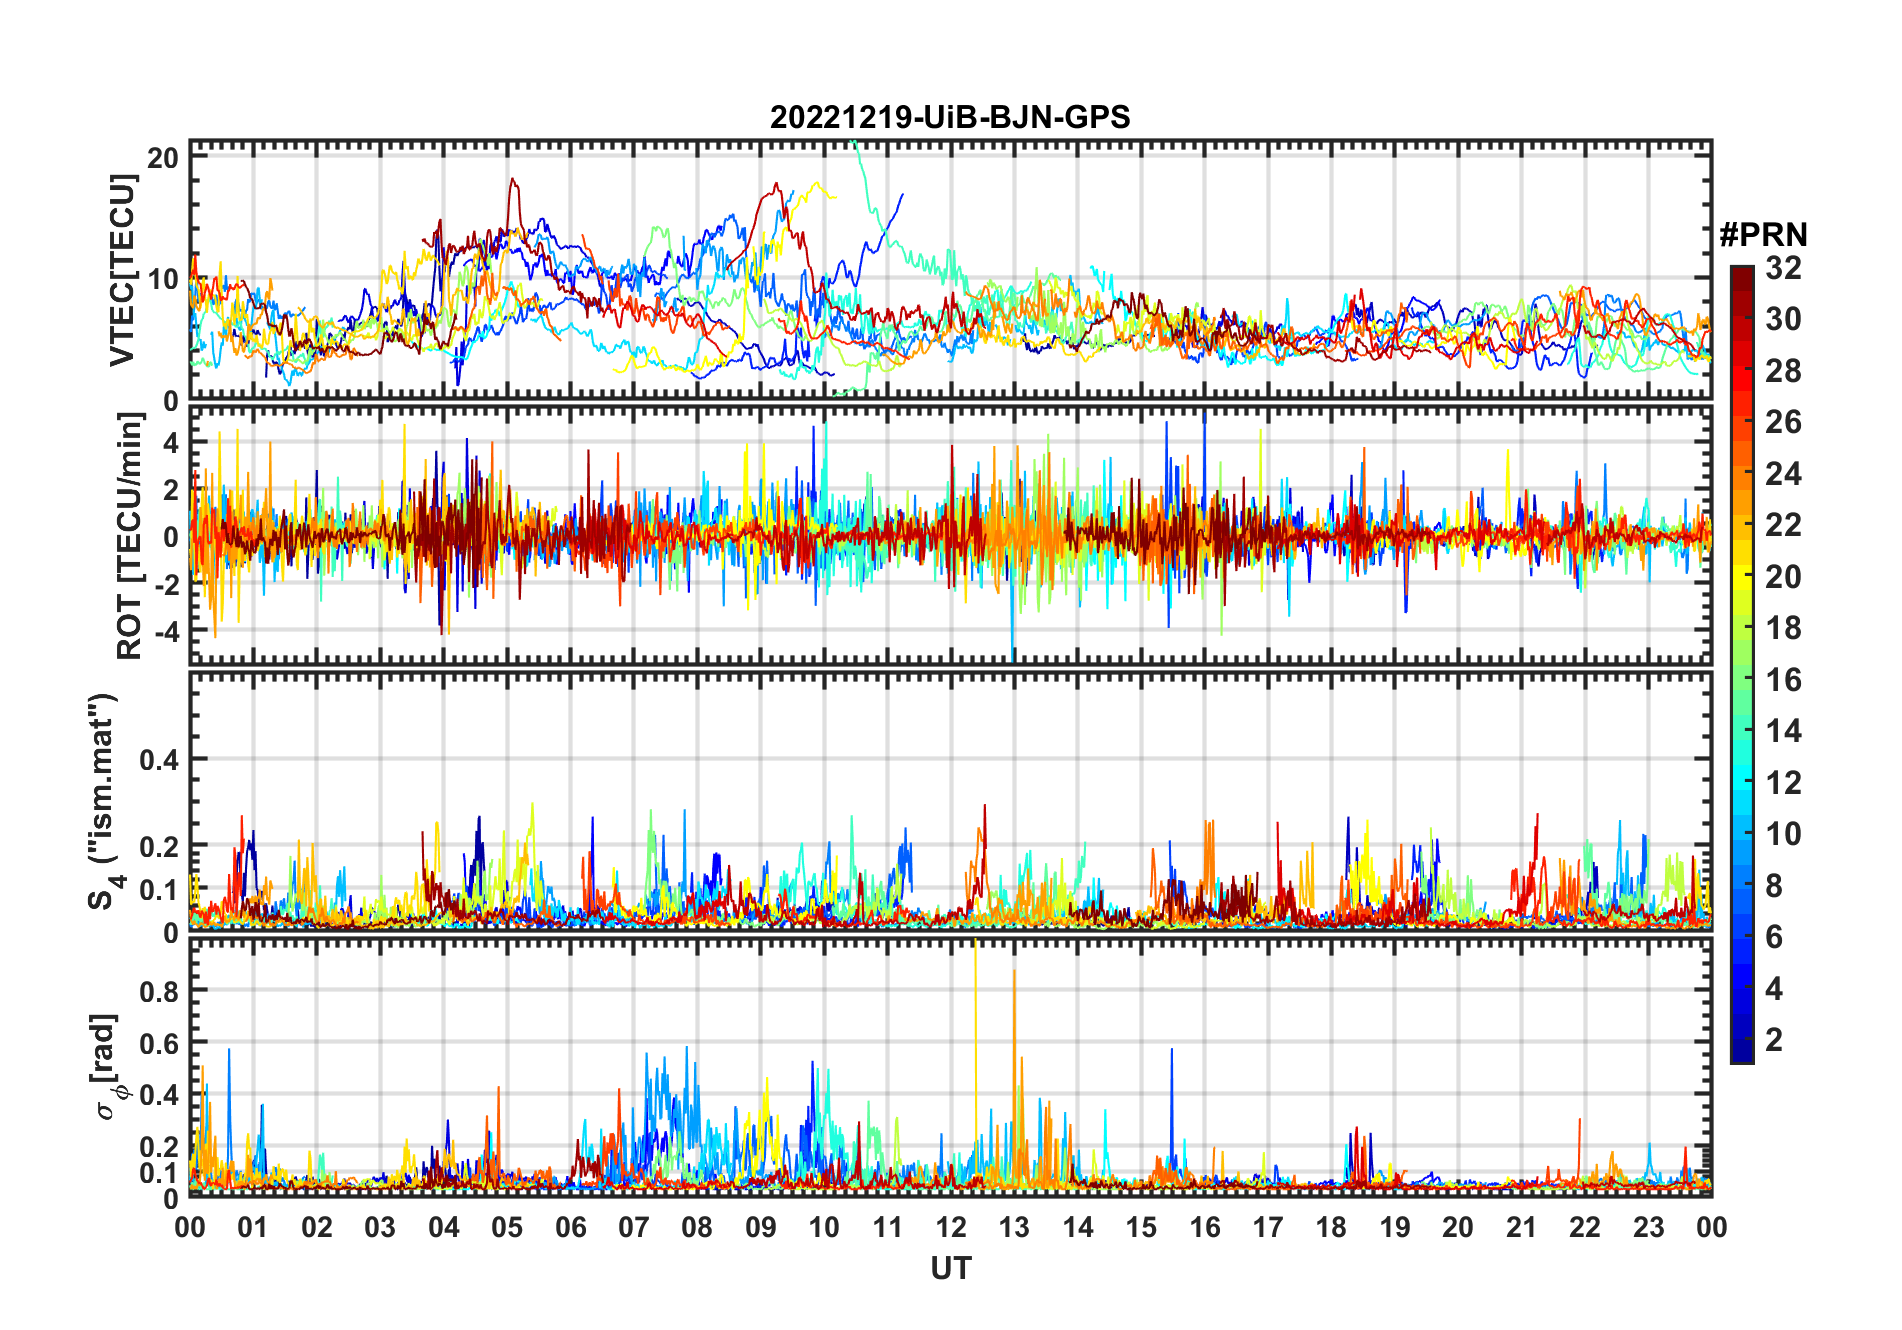The width and height of the screenshot is (1902, 1330).
Task: Click the VTEC[TECU] axis label
Action: coord(122,270)
